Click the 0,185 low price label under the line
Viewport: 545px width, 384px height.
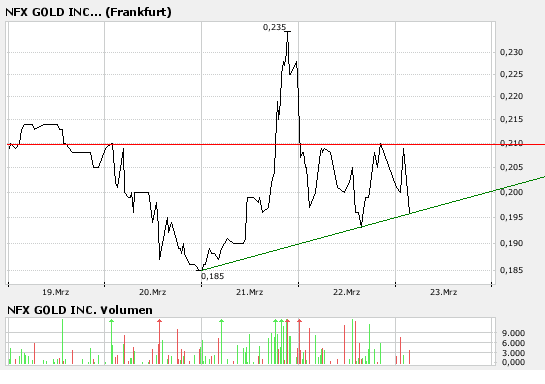(212, 276)
